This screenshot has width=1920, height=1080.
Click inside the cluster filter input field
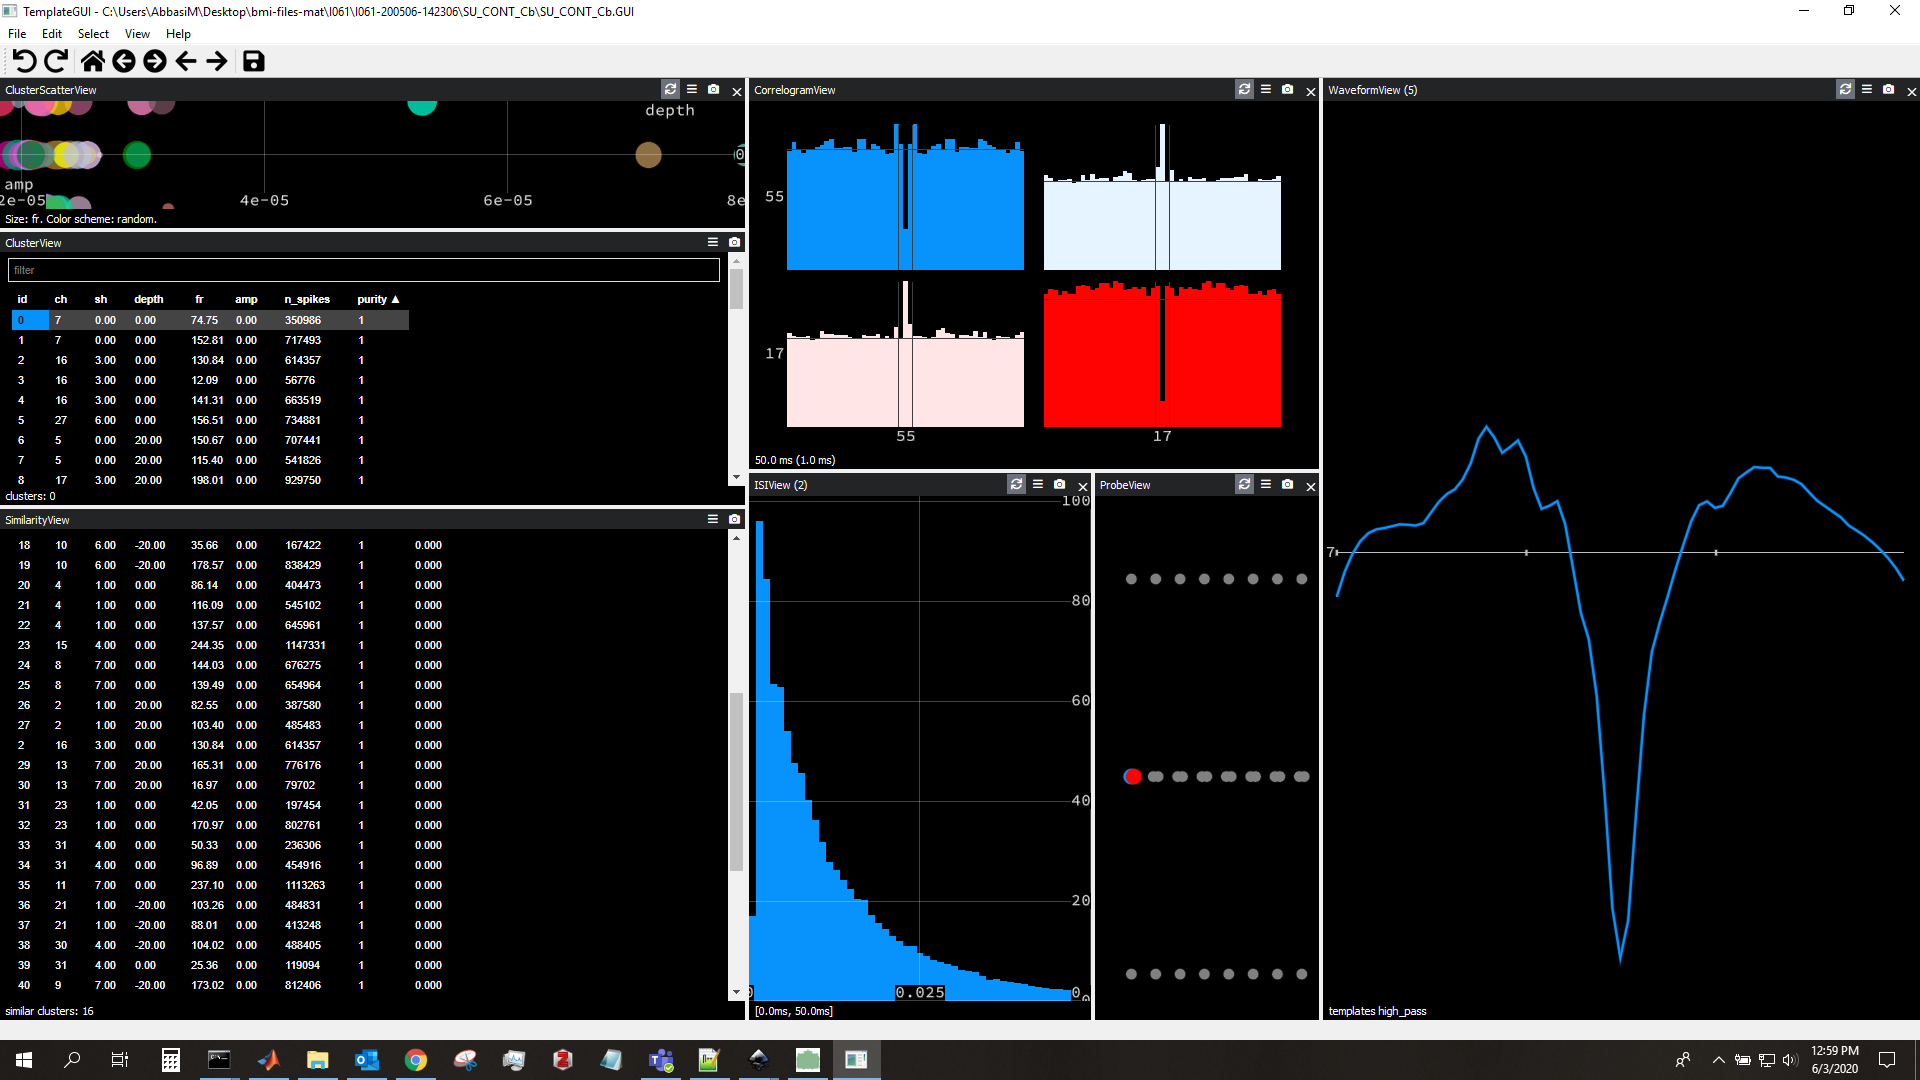pos(363,270)
